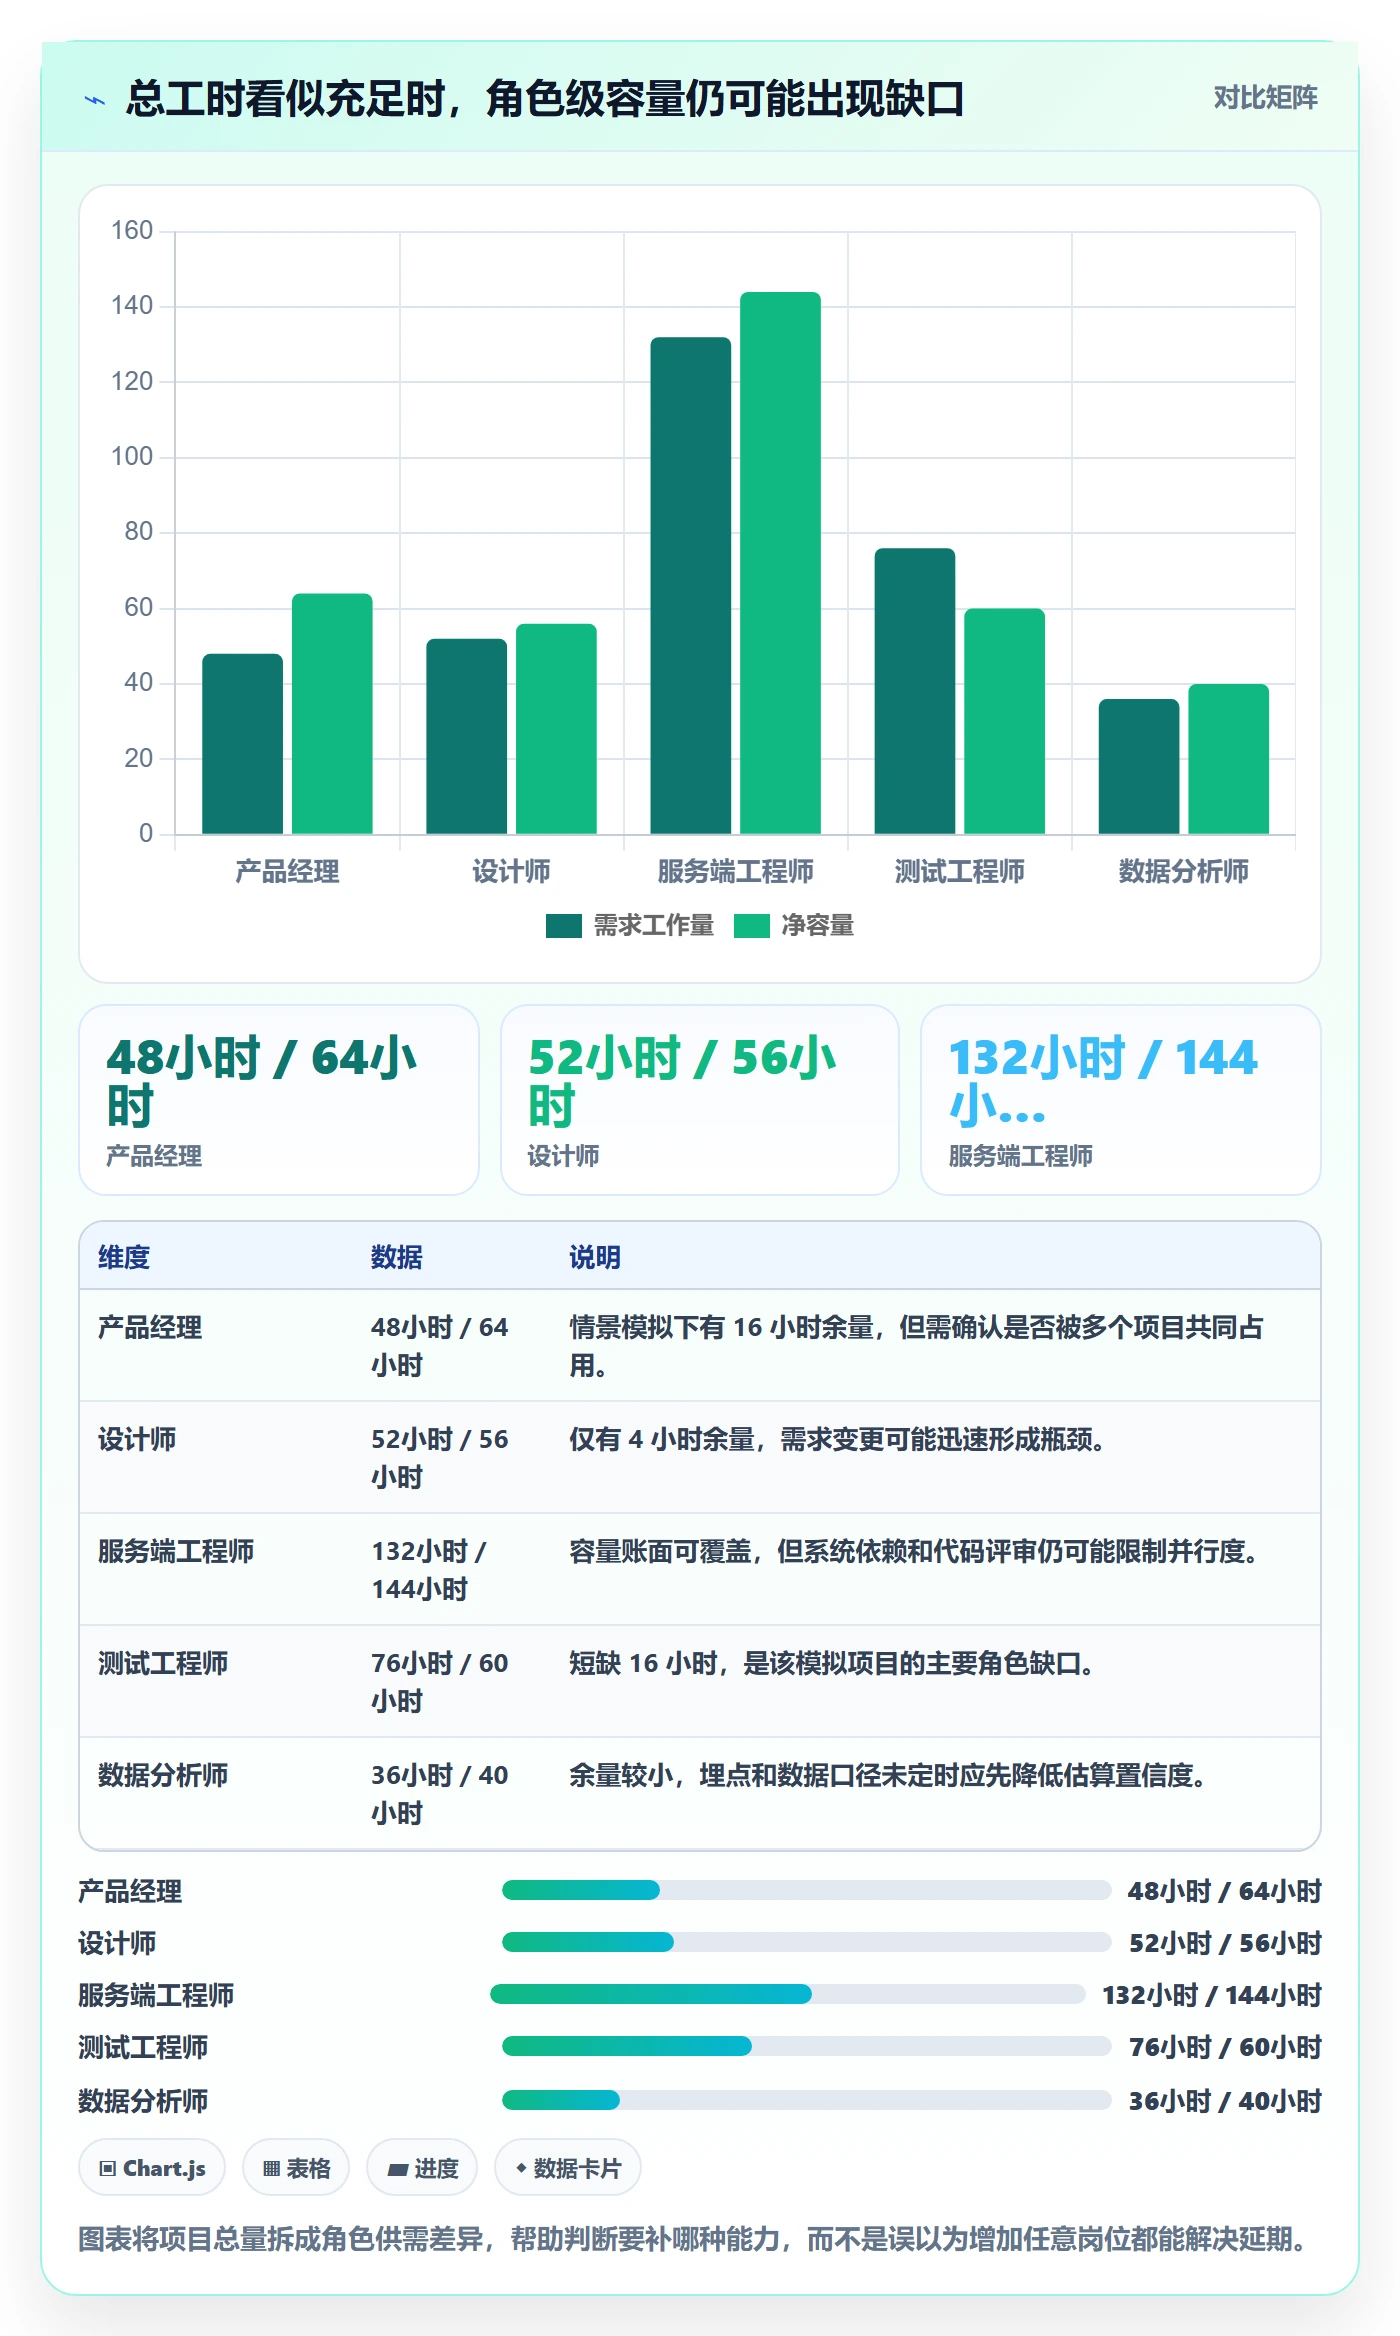Click 数据分析师 需求工作量 bar in chart
Viewport: 1400px width, 2336px height.
pyautogui.click(x=1139, y=766)
